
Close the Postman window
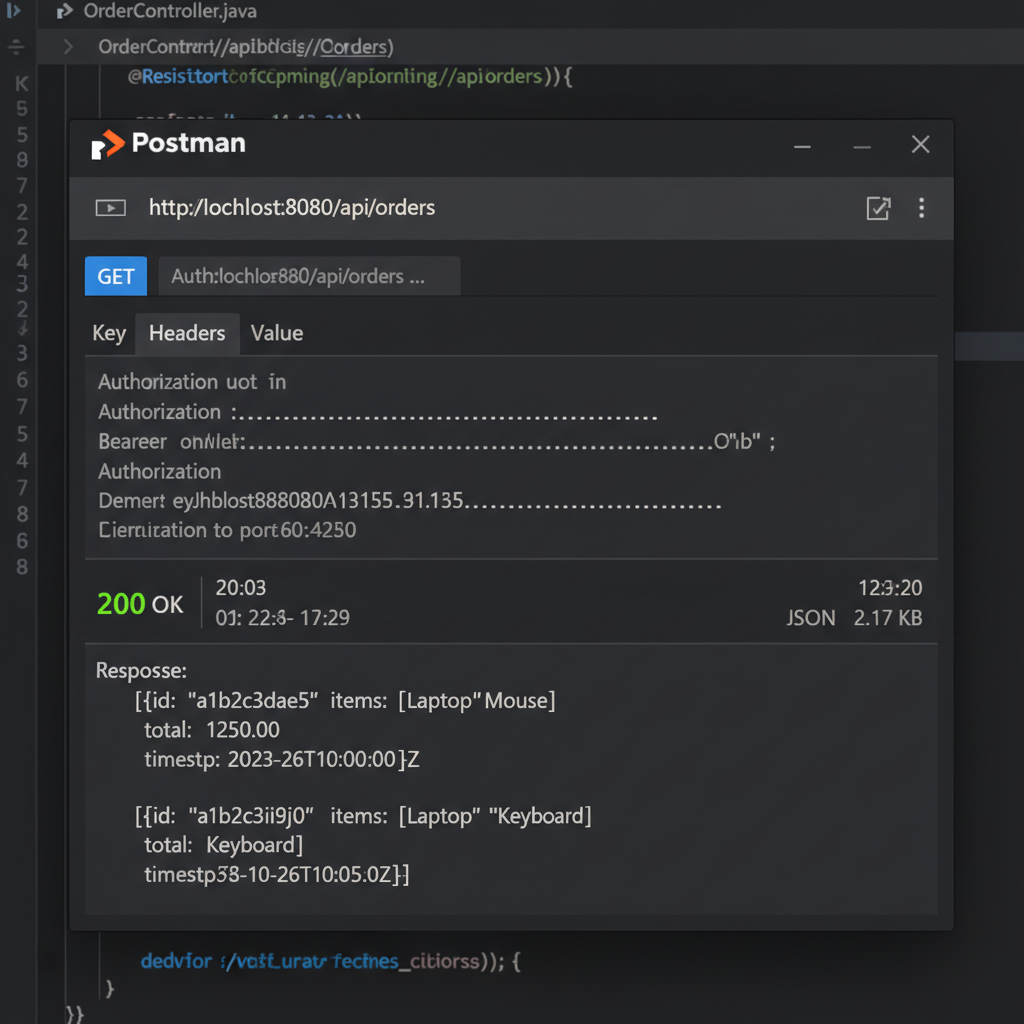(920, 144)
